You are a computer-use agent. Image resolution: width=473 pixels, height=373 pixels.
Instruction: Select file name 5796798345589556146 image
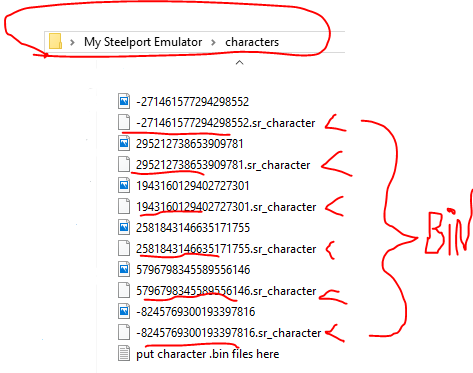pos(193,270)
